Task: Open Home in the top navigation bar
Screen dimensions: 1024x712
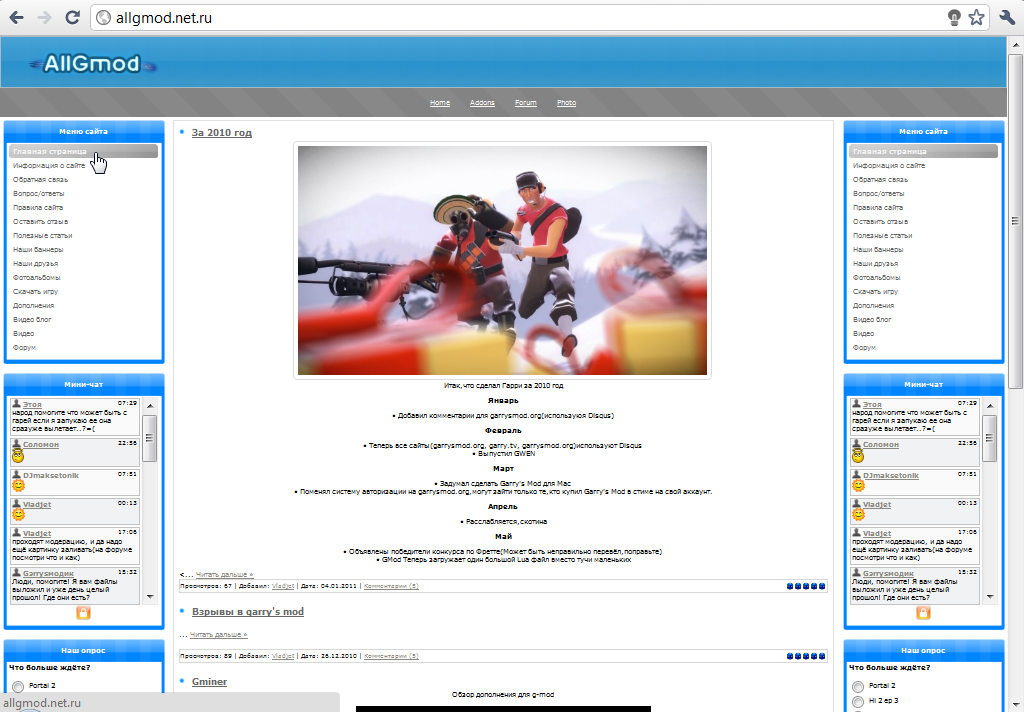Action: tap(440, 103)
